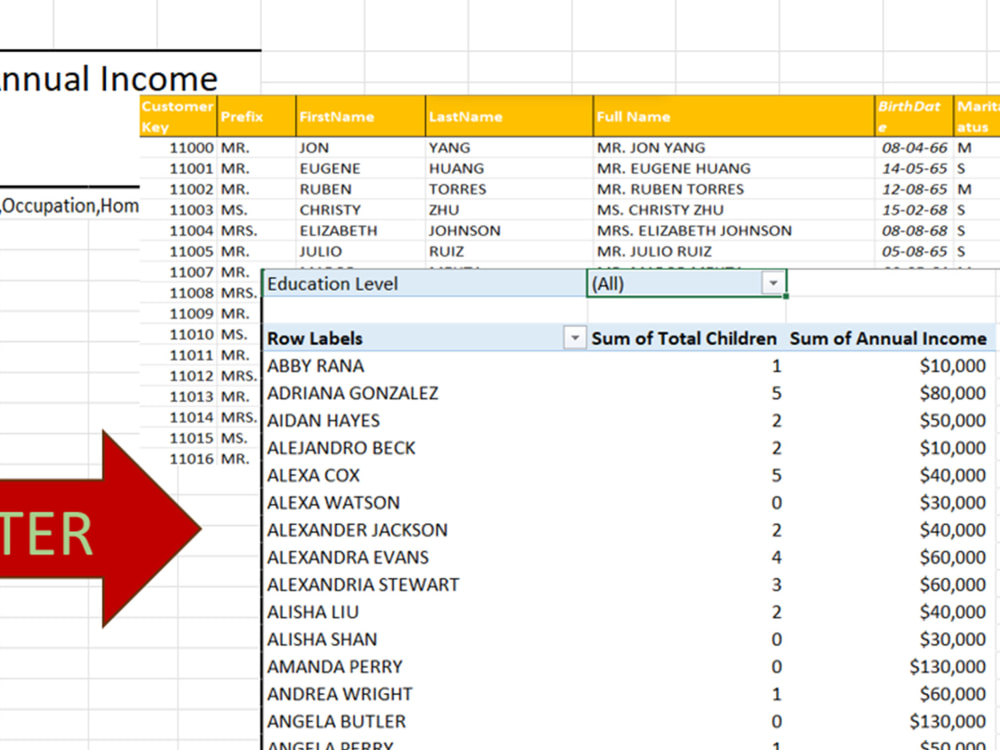Click the Customer Key column header
This screenshot has width=1000, height=750.
178,116
